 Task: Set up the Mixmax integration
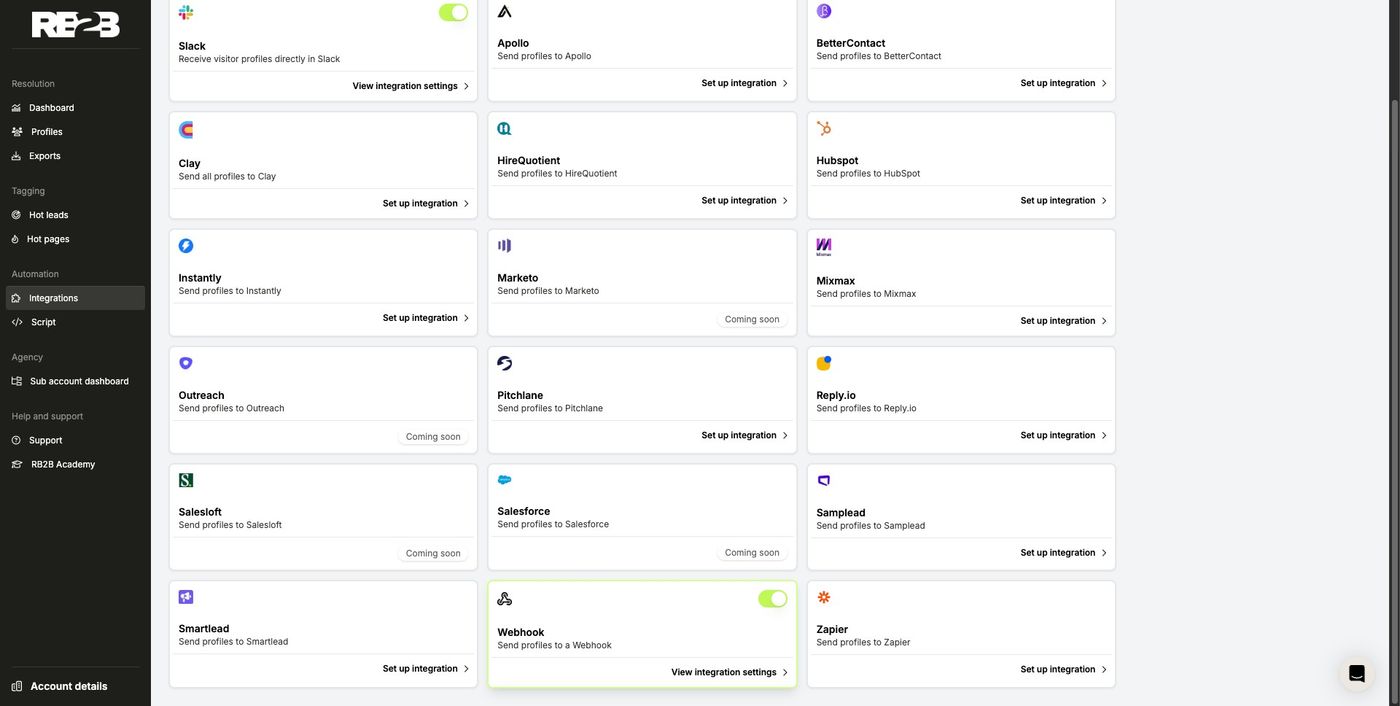[x=1064, y=321]
